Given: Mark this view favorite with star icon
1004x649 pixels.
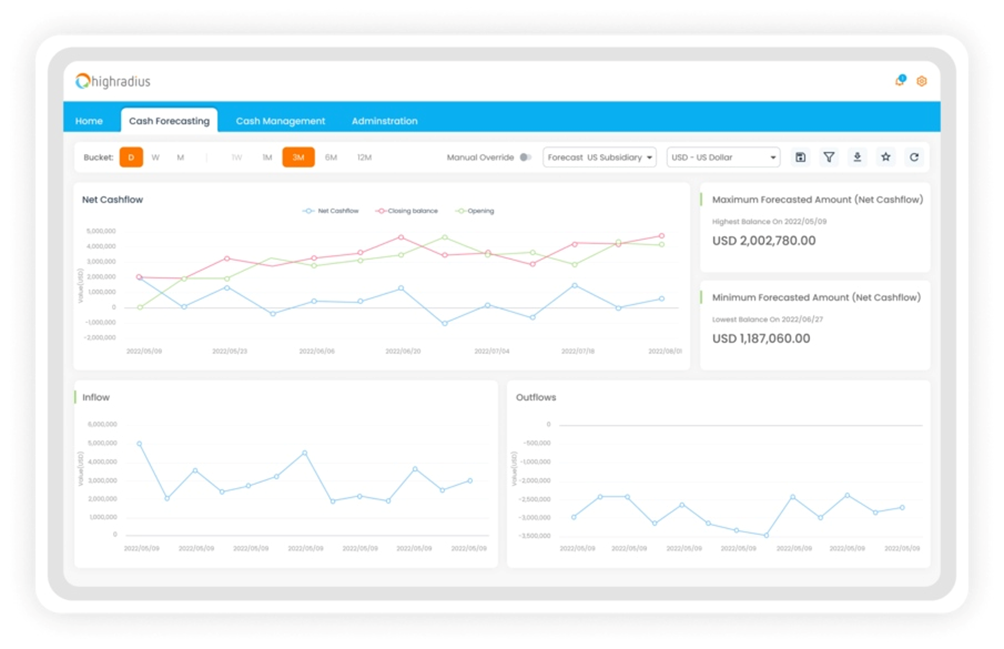Looking at the screenshot, I should (887, 157).
